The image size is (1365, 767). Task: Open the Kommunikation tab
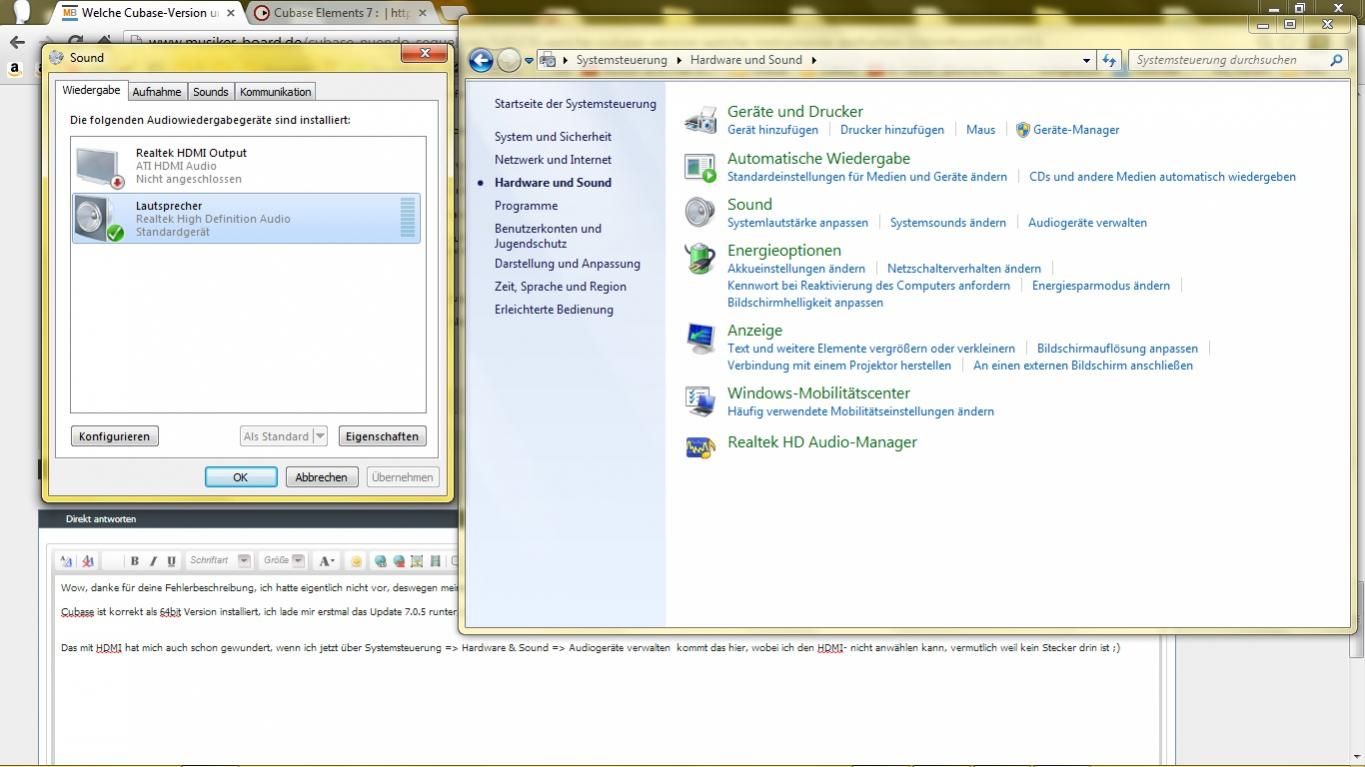coord(275,92)
